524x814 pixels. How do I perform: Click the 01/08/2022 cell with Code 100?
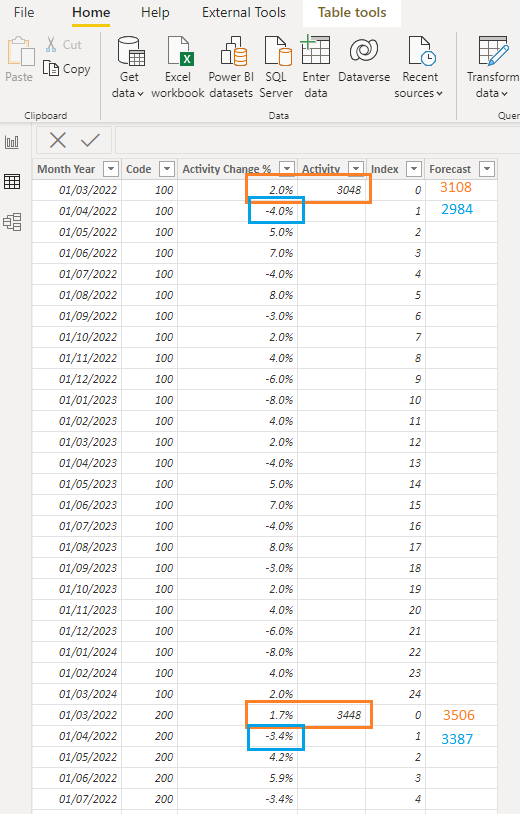pos(77,295)
